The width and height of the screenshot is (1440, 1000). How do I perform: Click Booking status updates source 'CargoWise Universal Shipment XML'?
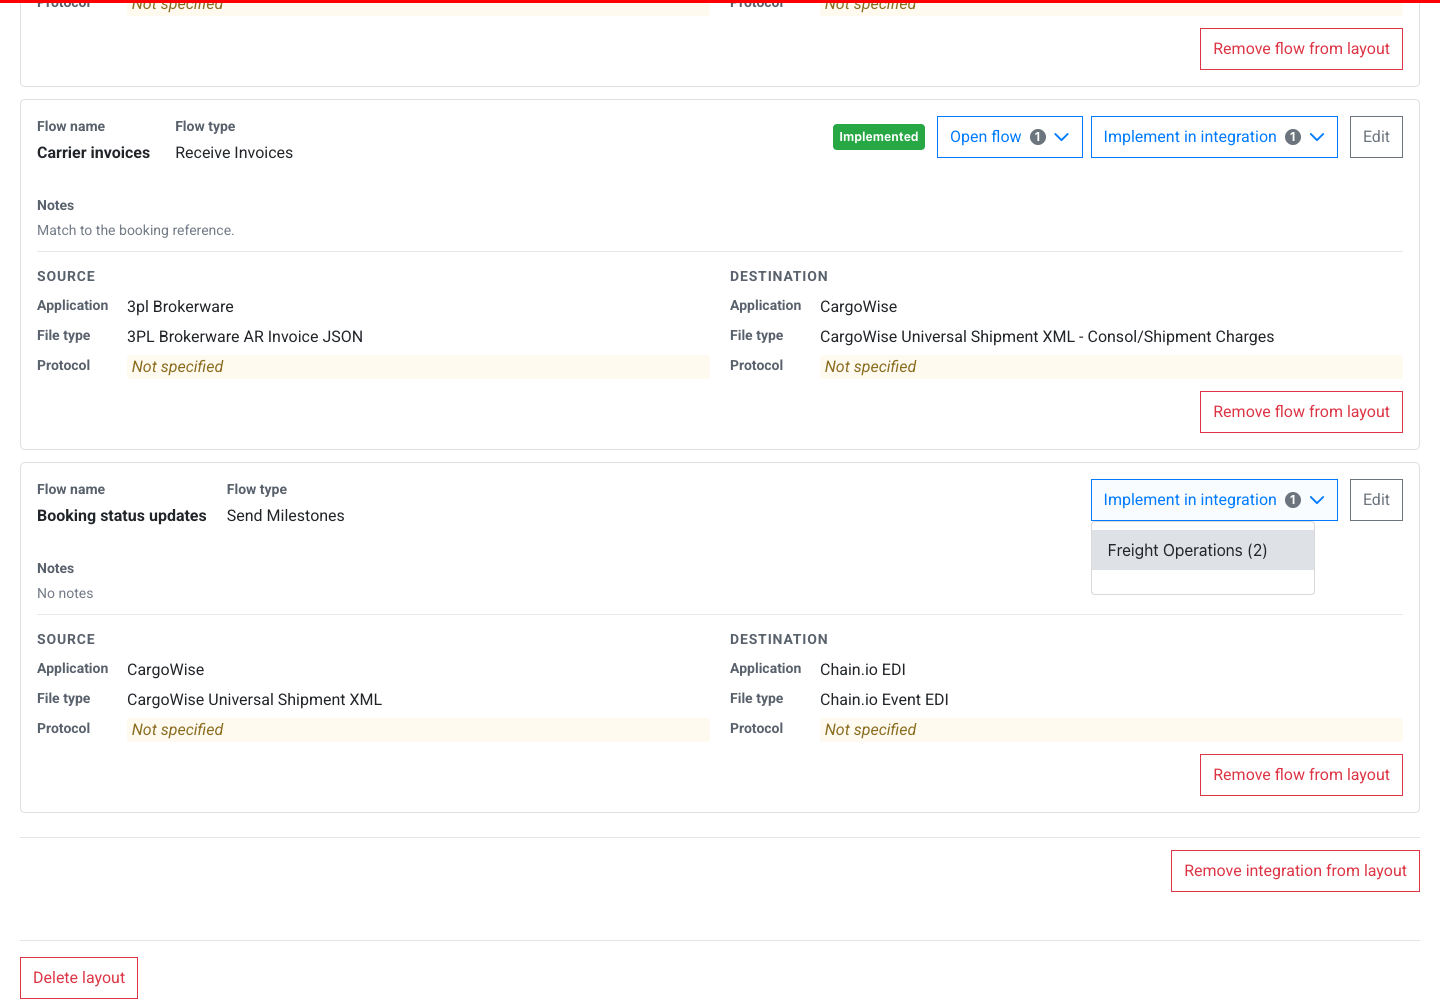coord(254,700)
